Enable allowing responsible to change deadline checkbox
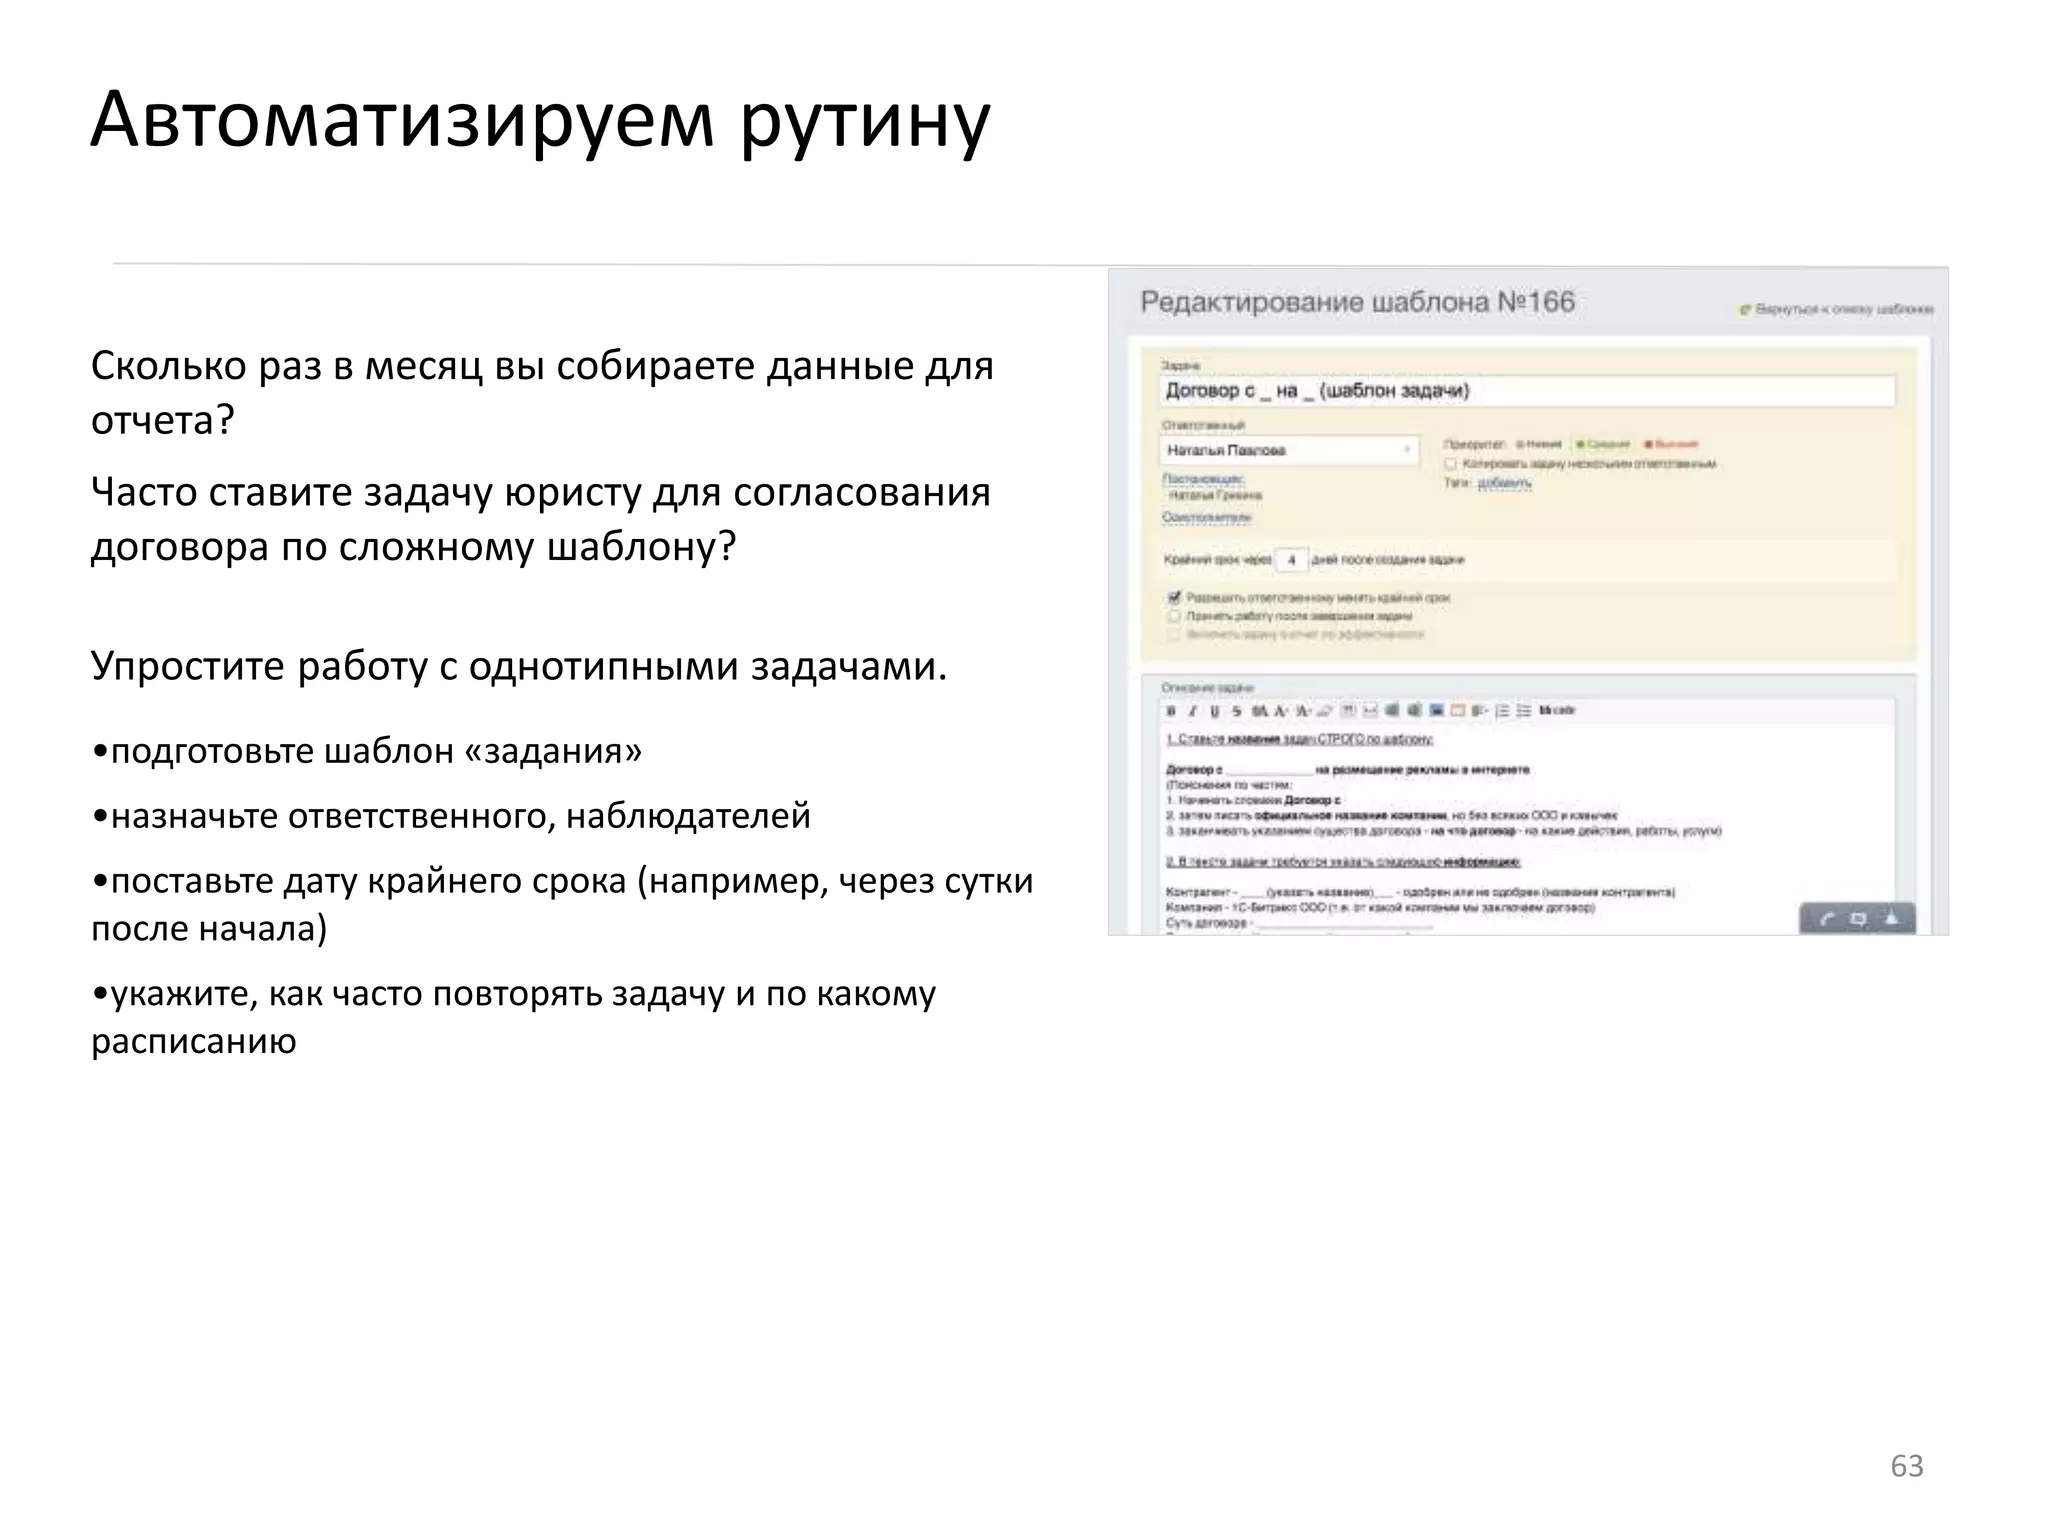2048x1536 pixels. click(x=1176, y=597)
